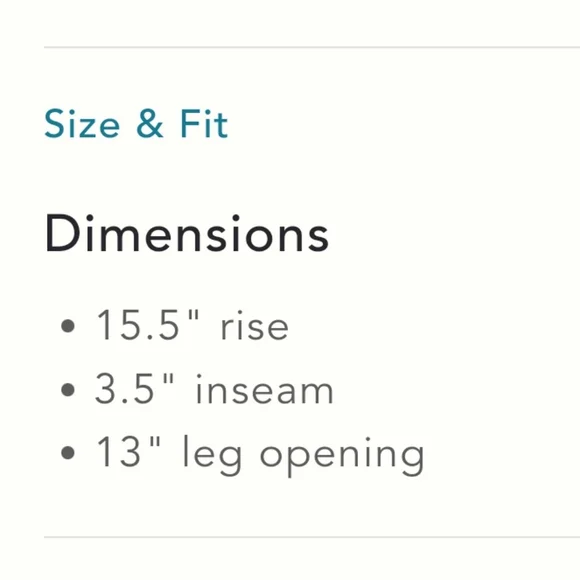The image size is (580, 580).
Task: Click the word "Size" in the teal header
Action: point(82,124)
